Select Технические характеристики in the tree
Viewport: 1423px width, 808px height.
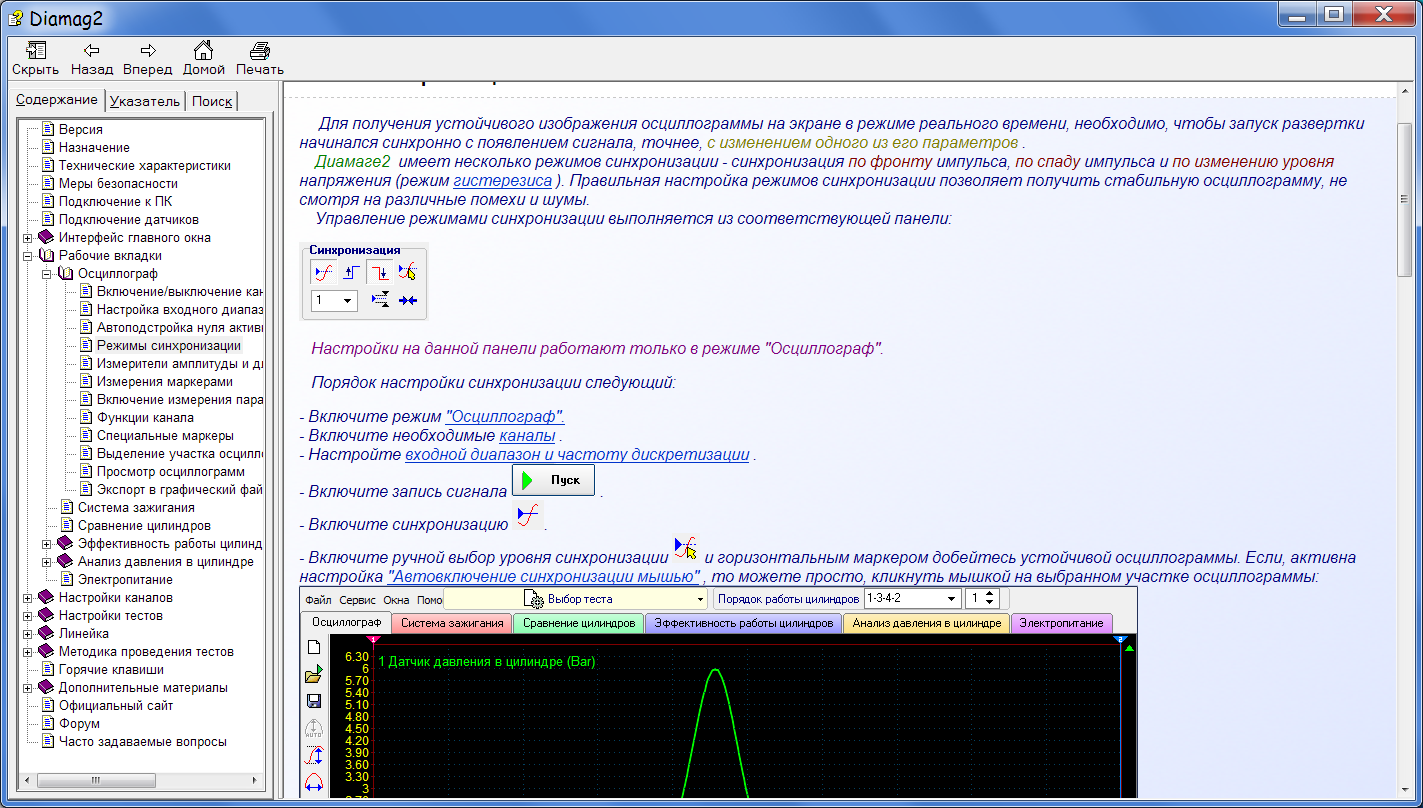click(144, 166)
